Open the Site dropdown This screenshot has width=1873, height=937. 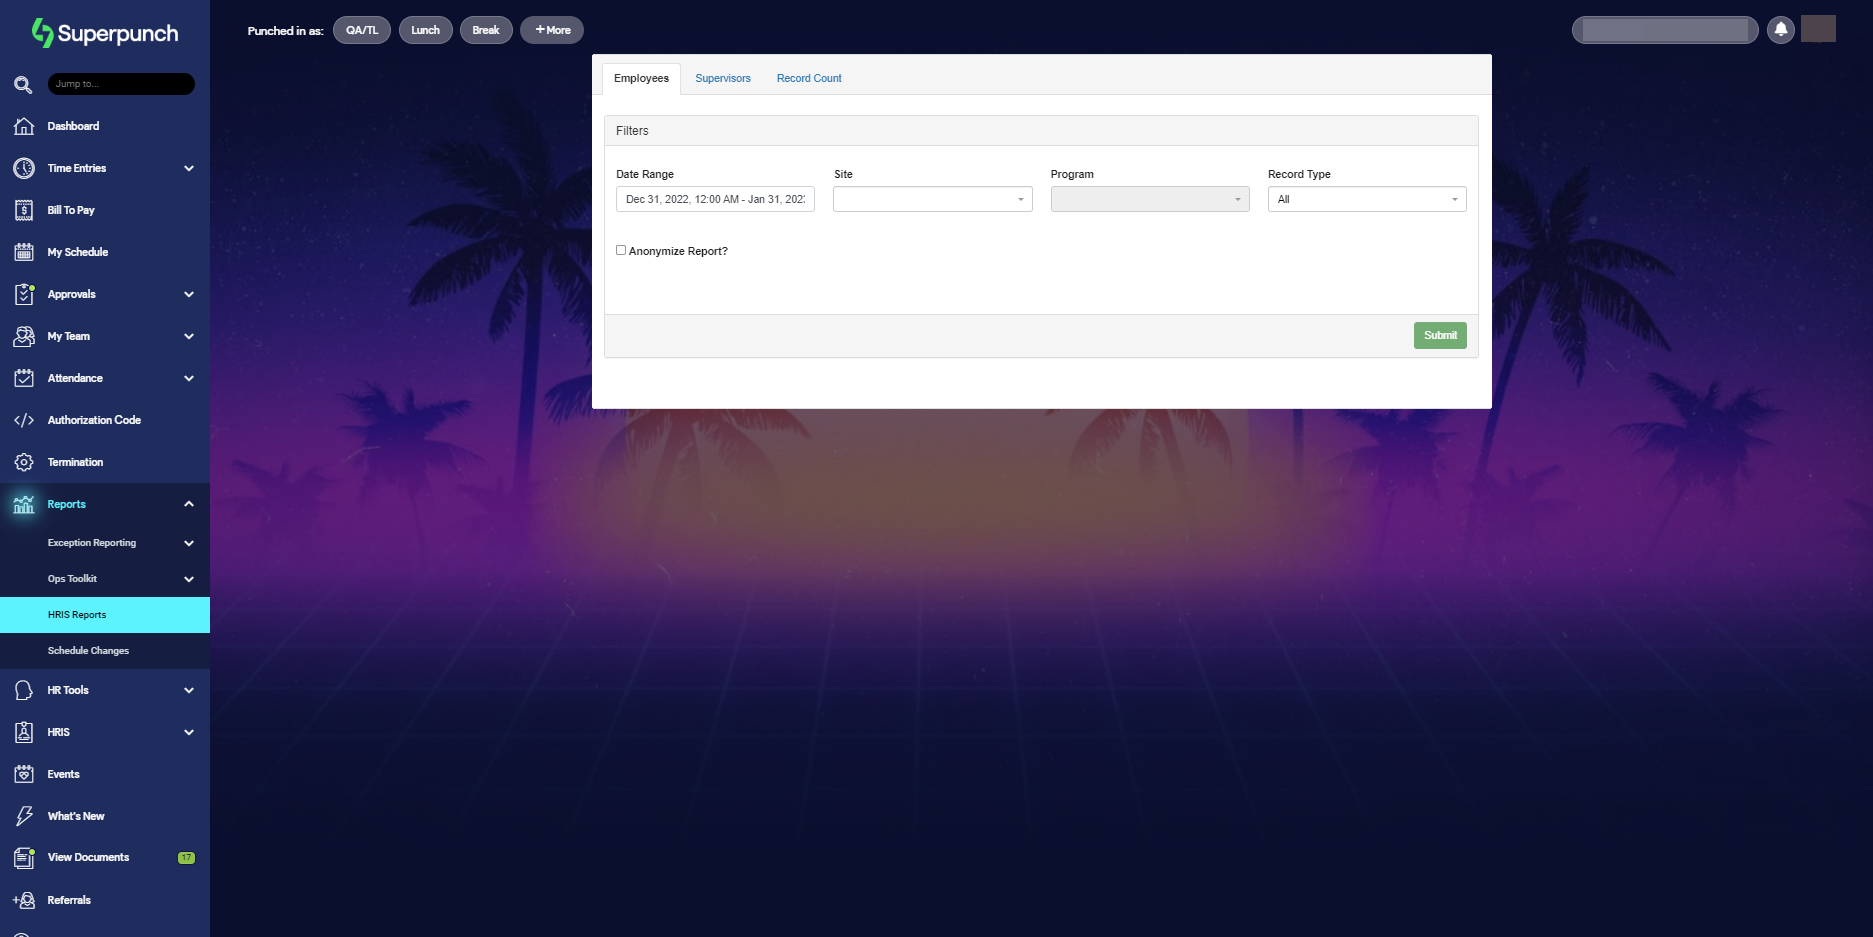[x=932, y=199]
